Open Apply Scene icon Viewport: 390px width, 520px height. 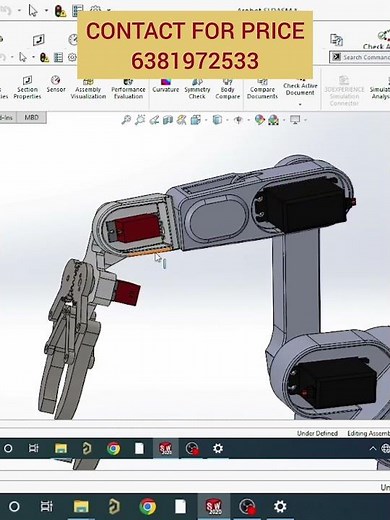pyautogui.click(x=274, y=120)
